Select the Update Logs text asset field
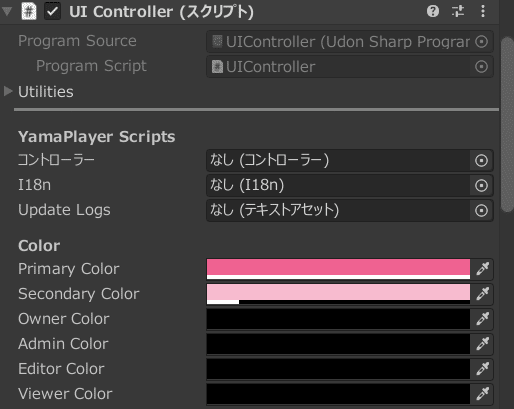 (x=338, y=210)
